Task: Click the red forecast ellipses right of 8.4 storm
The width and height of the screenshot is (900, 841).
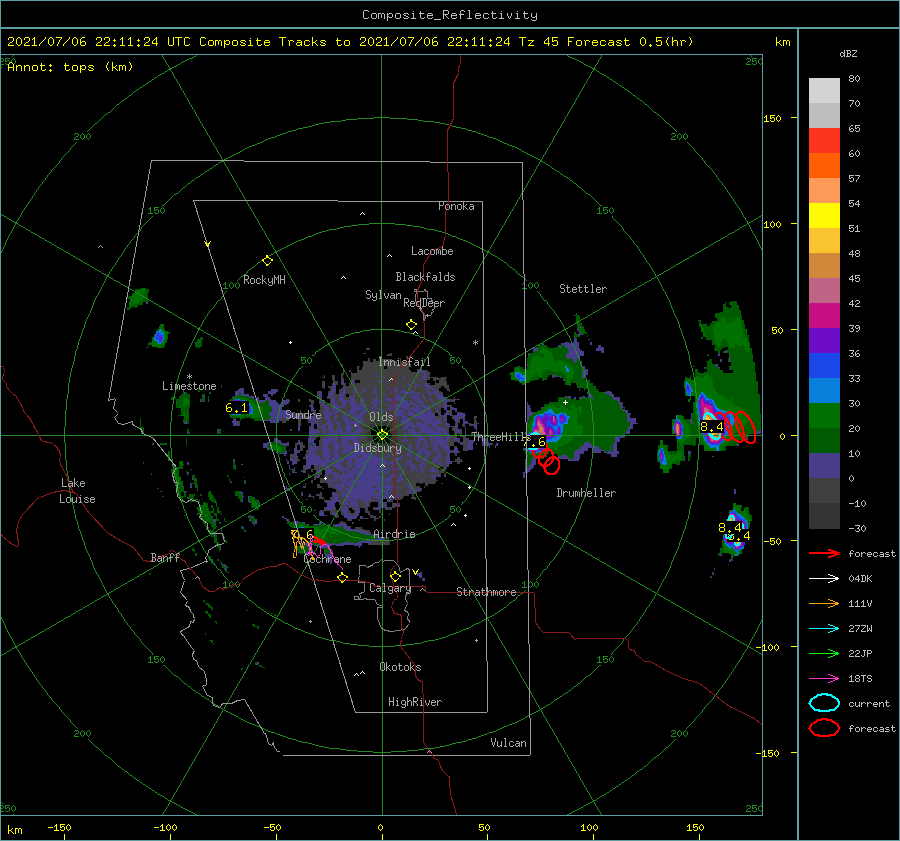Action: point(736,427)
